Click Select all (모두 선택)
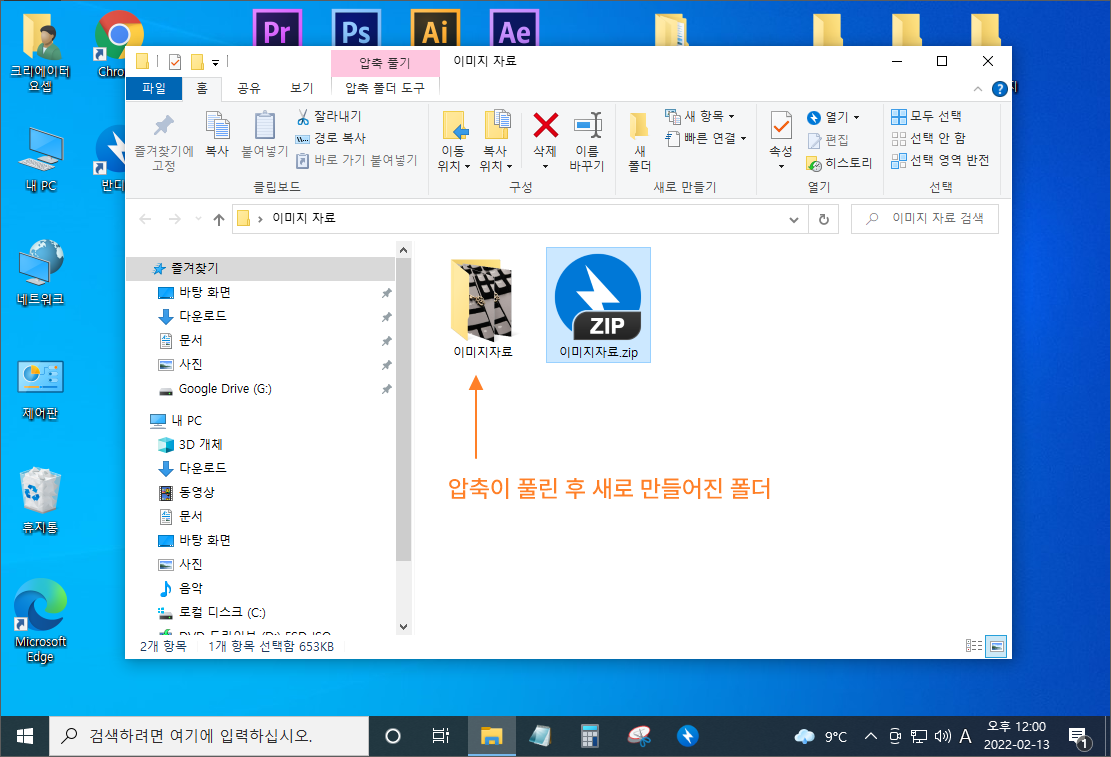Screen dimensions: 1111x757 [927, 116]
